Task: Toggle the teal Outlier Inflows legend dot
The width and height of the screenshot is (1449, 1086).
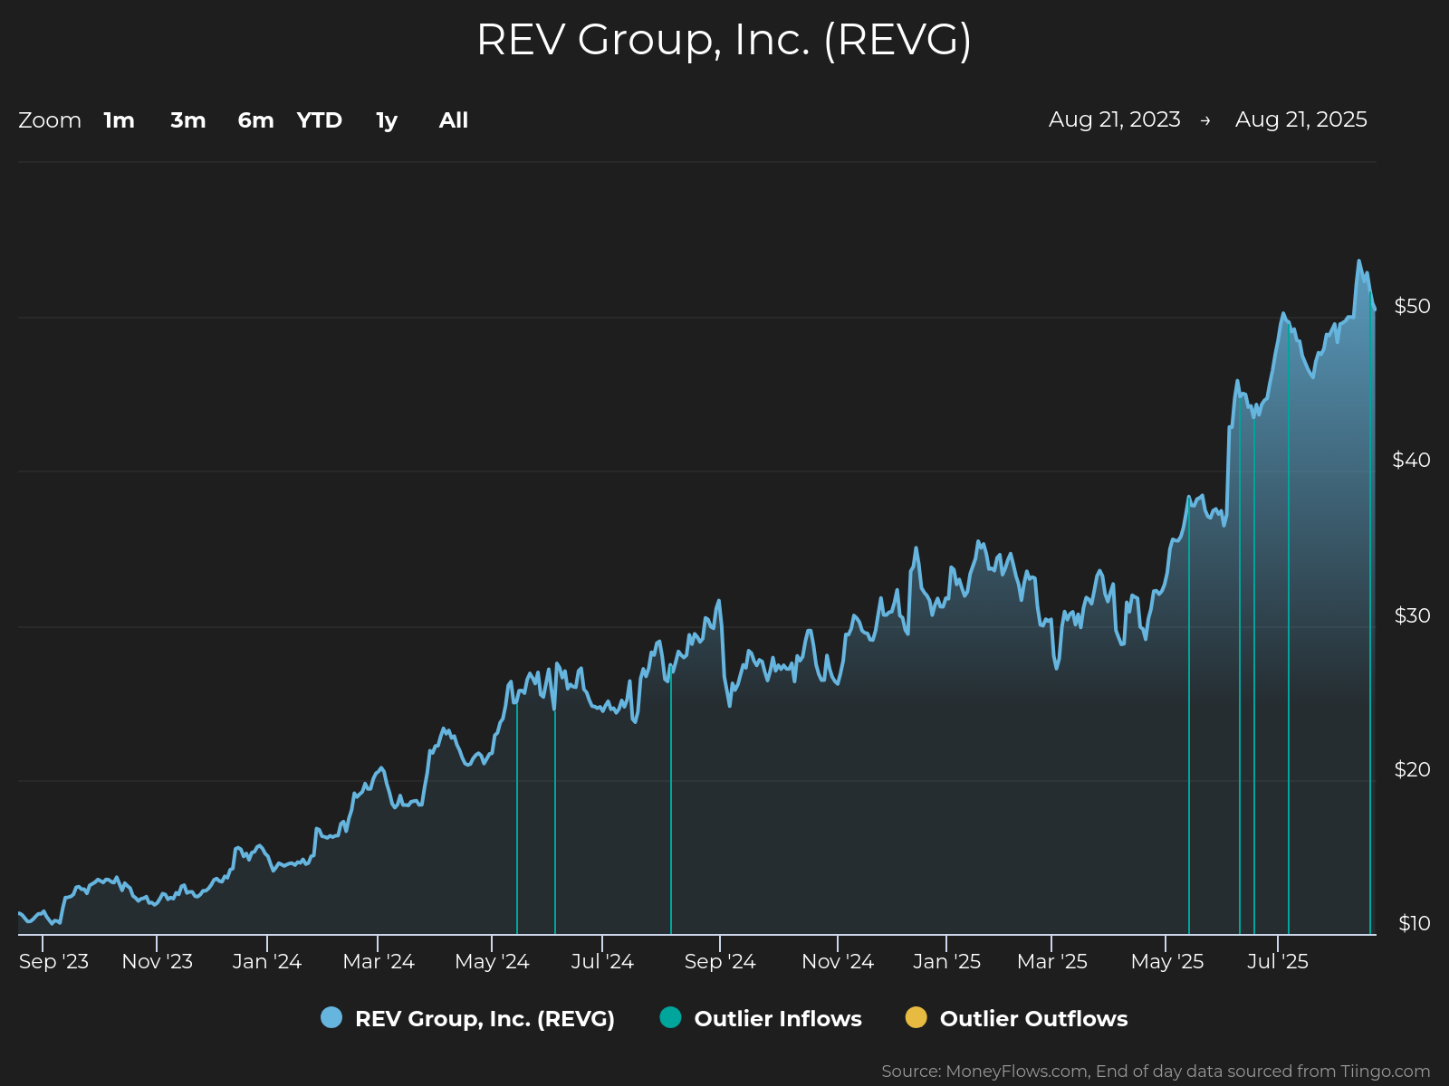Action: point(670,1018)
